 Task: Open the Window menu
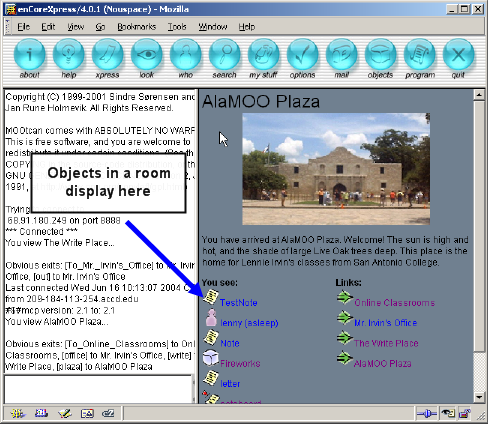pyautogui.click(x=213, y=27)
